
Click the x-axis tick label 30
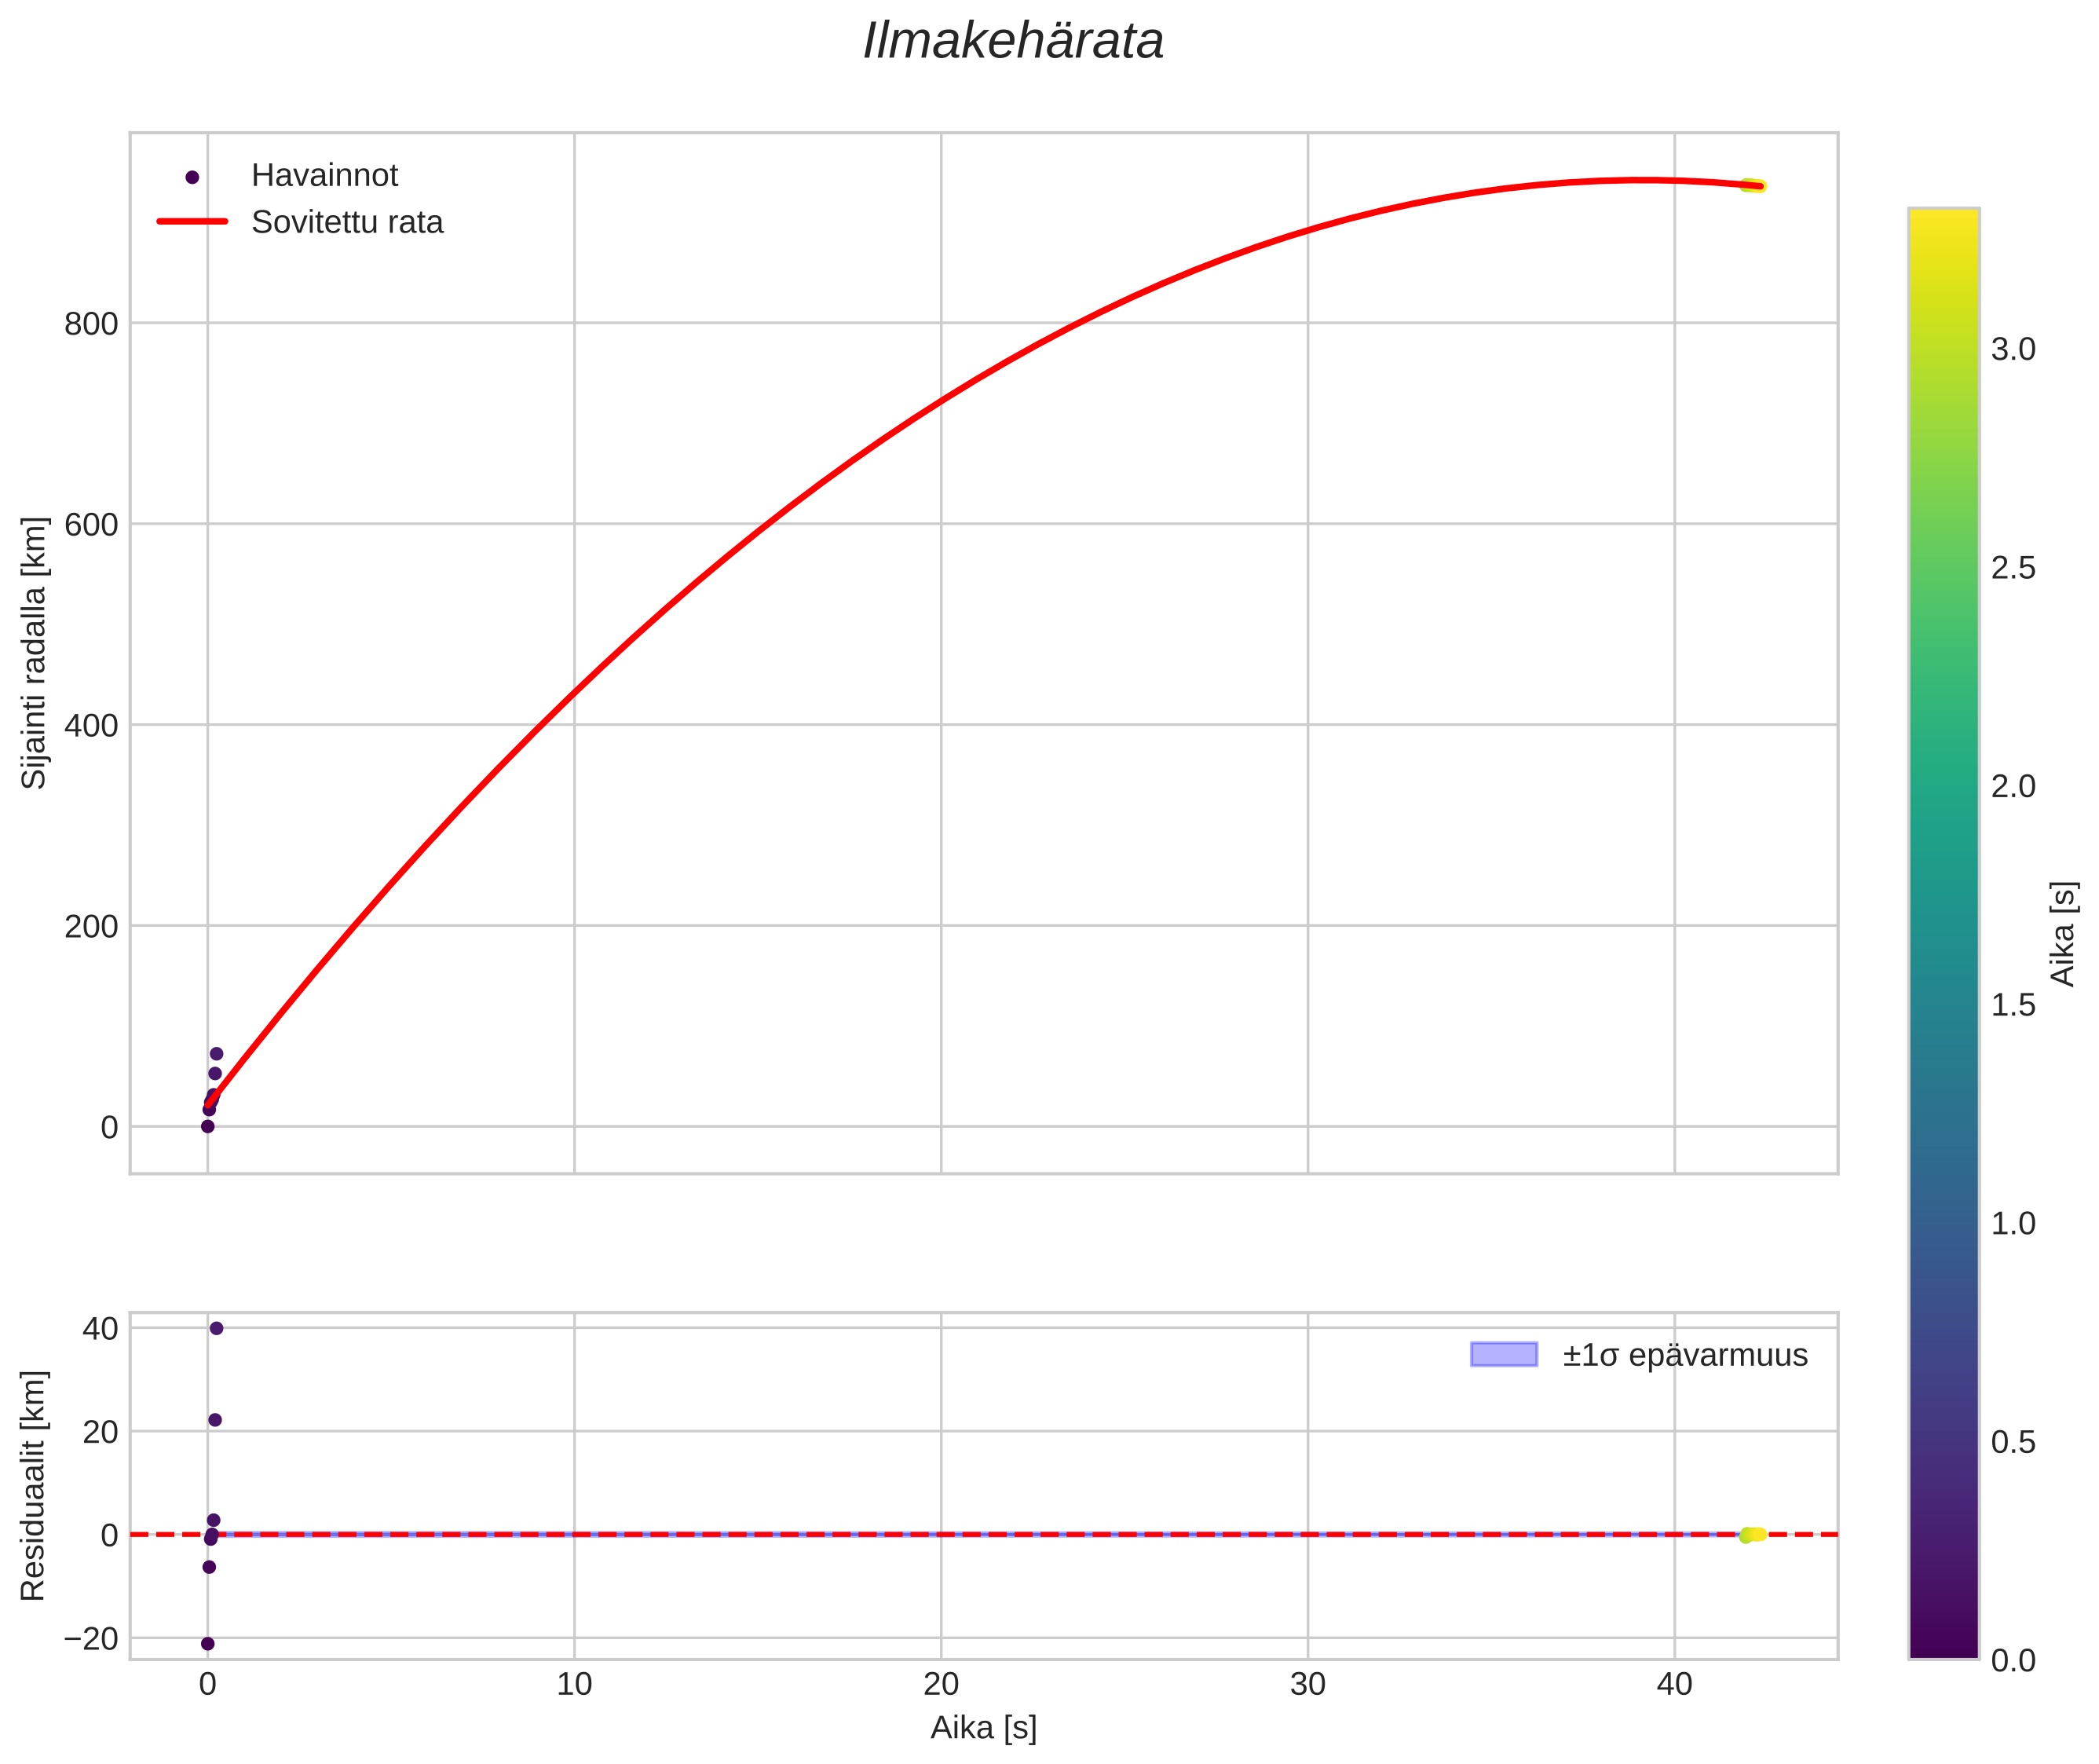click(1308, 1685)
